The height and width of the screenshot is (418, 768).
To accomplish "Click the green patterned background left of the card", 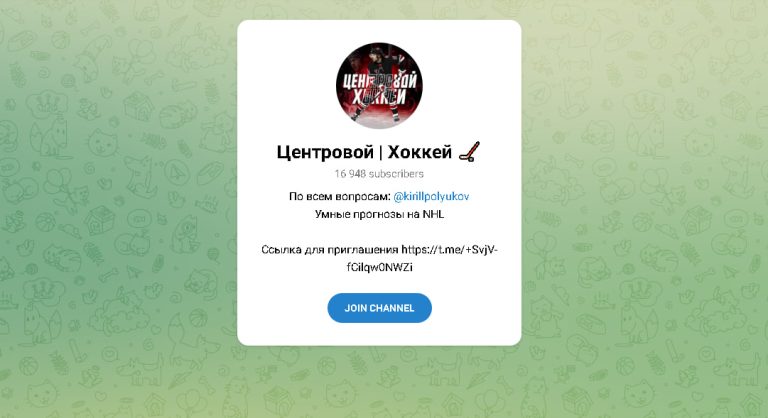I will pos(118,209).
